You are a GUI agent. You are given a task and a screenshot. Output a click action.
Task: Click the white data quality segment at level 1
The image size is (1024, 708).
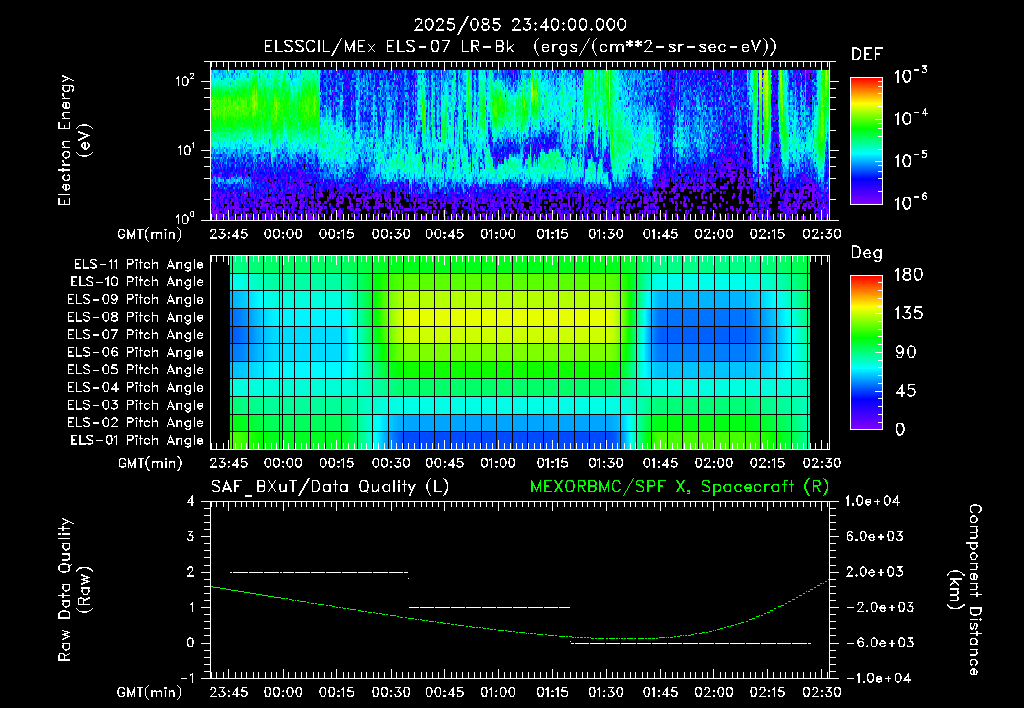(x=489, y=607)
